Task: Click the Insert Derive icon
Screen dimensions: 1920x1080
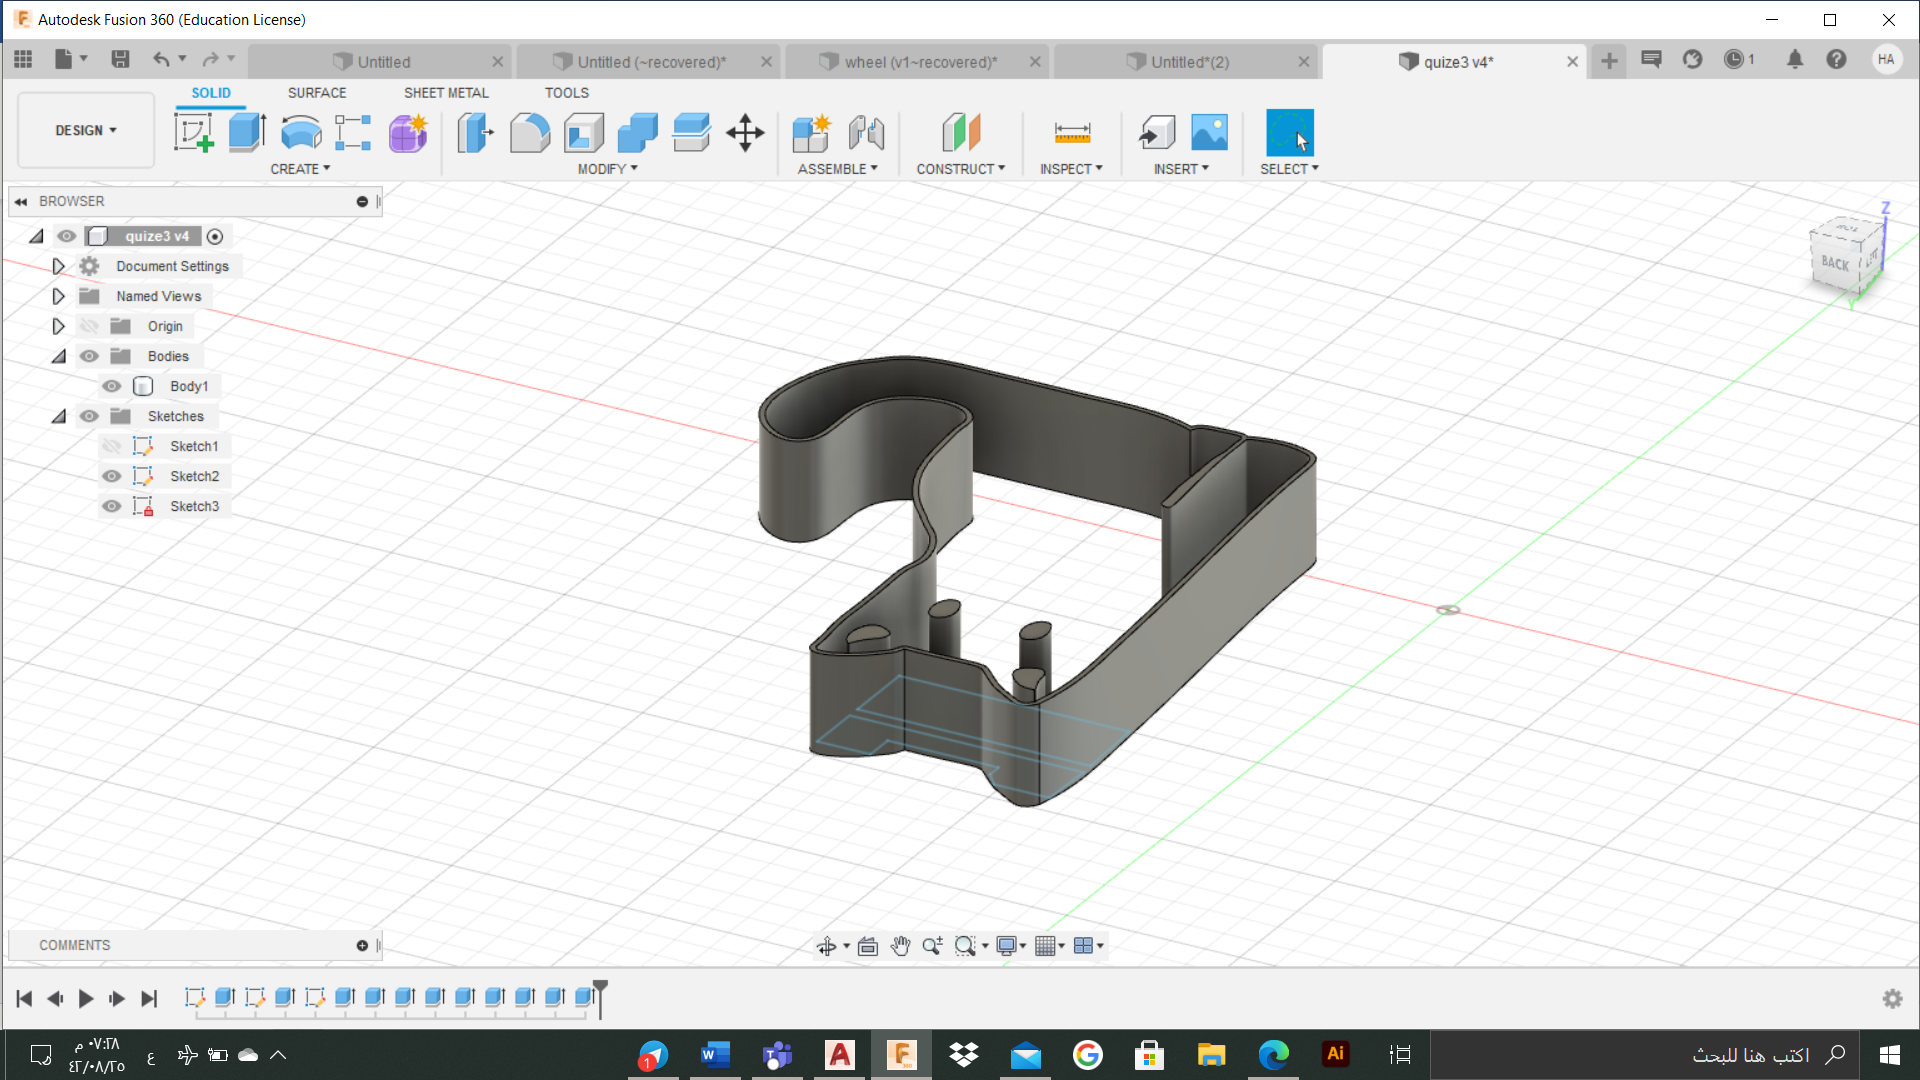Action: (x=1156, y=132)
